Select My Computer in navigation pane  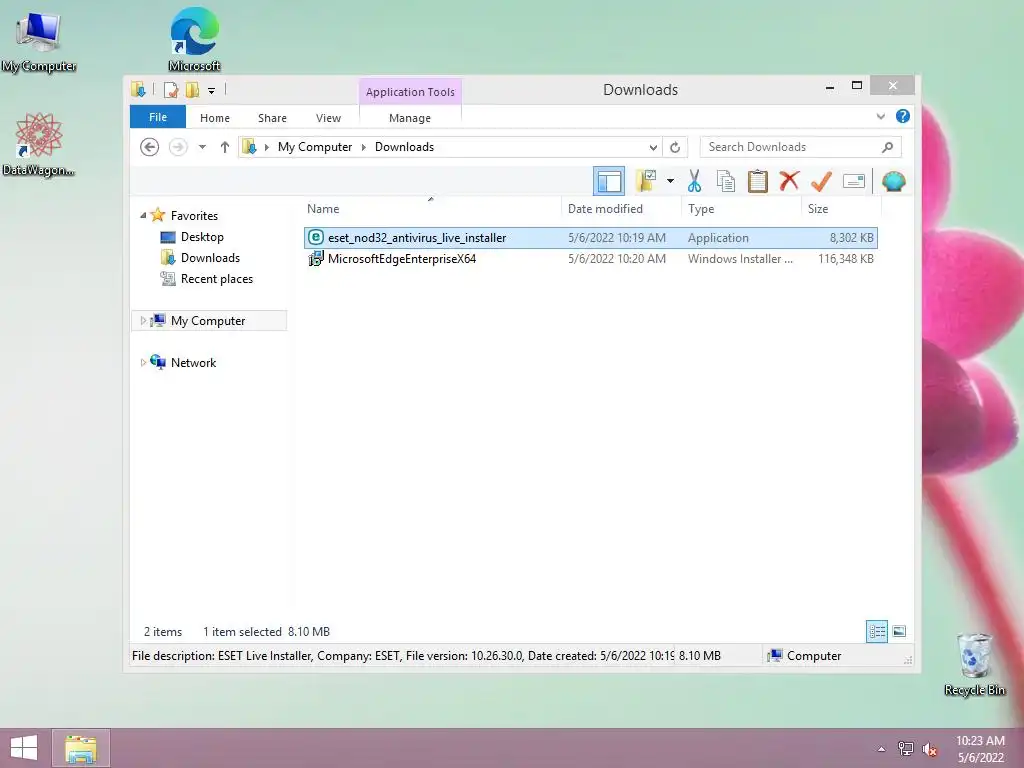click(208, 321)
